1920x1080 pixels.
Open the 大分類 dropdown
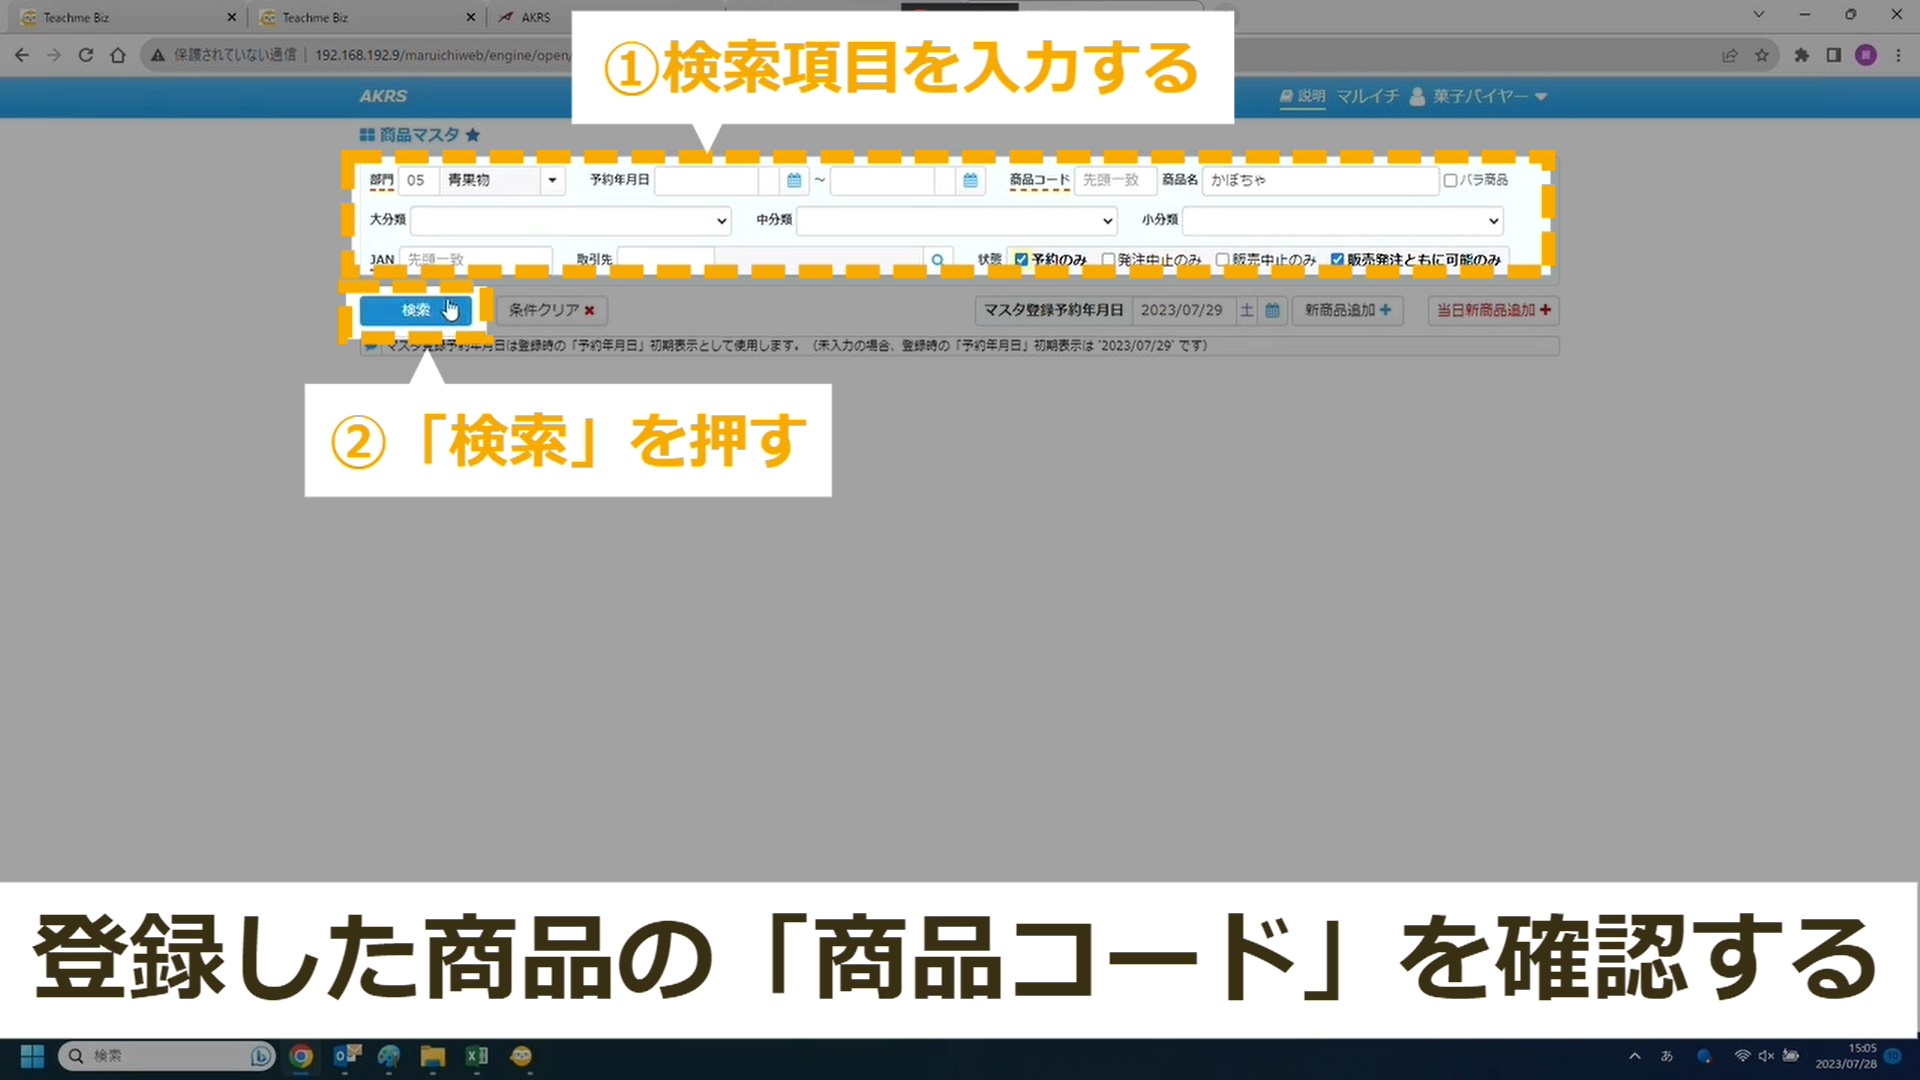pos(570,220)
